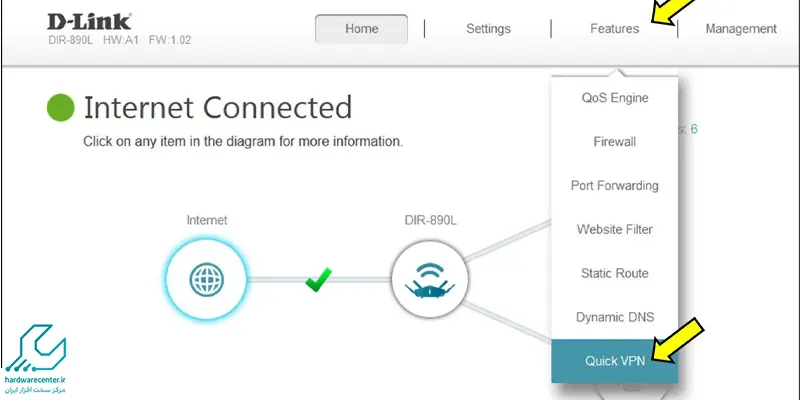This screenshot has width=800, height=400.
Task: Click the firmware version FW:1.02 text
Action: pos(170,40)
